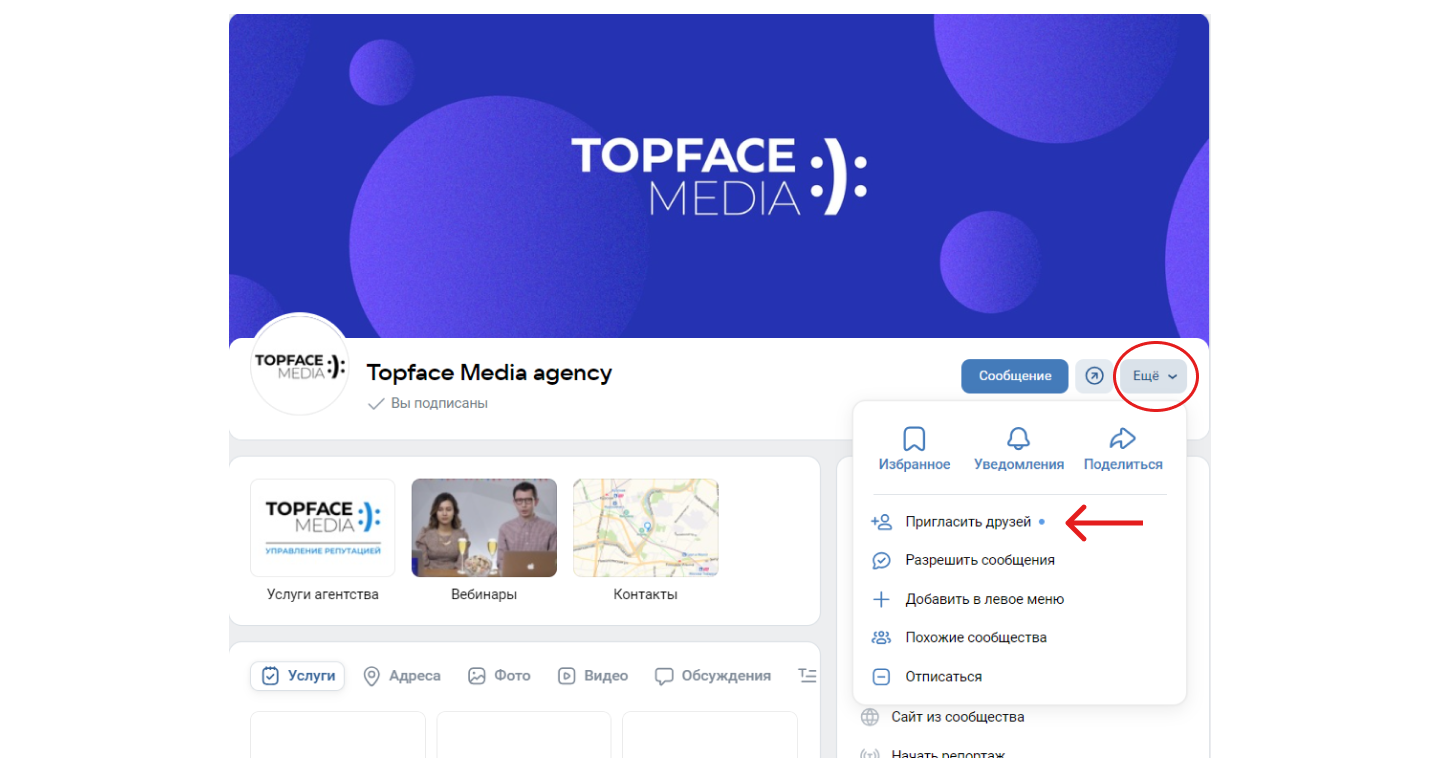Image resolution: width=1440 pixels, height=773 pixels.
Task: Select Похожие сообщества menu entry
Action: [1020, 637]
